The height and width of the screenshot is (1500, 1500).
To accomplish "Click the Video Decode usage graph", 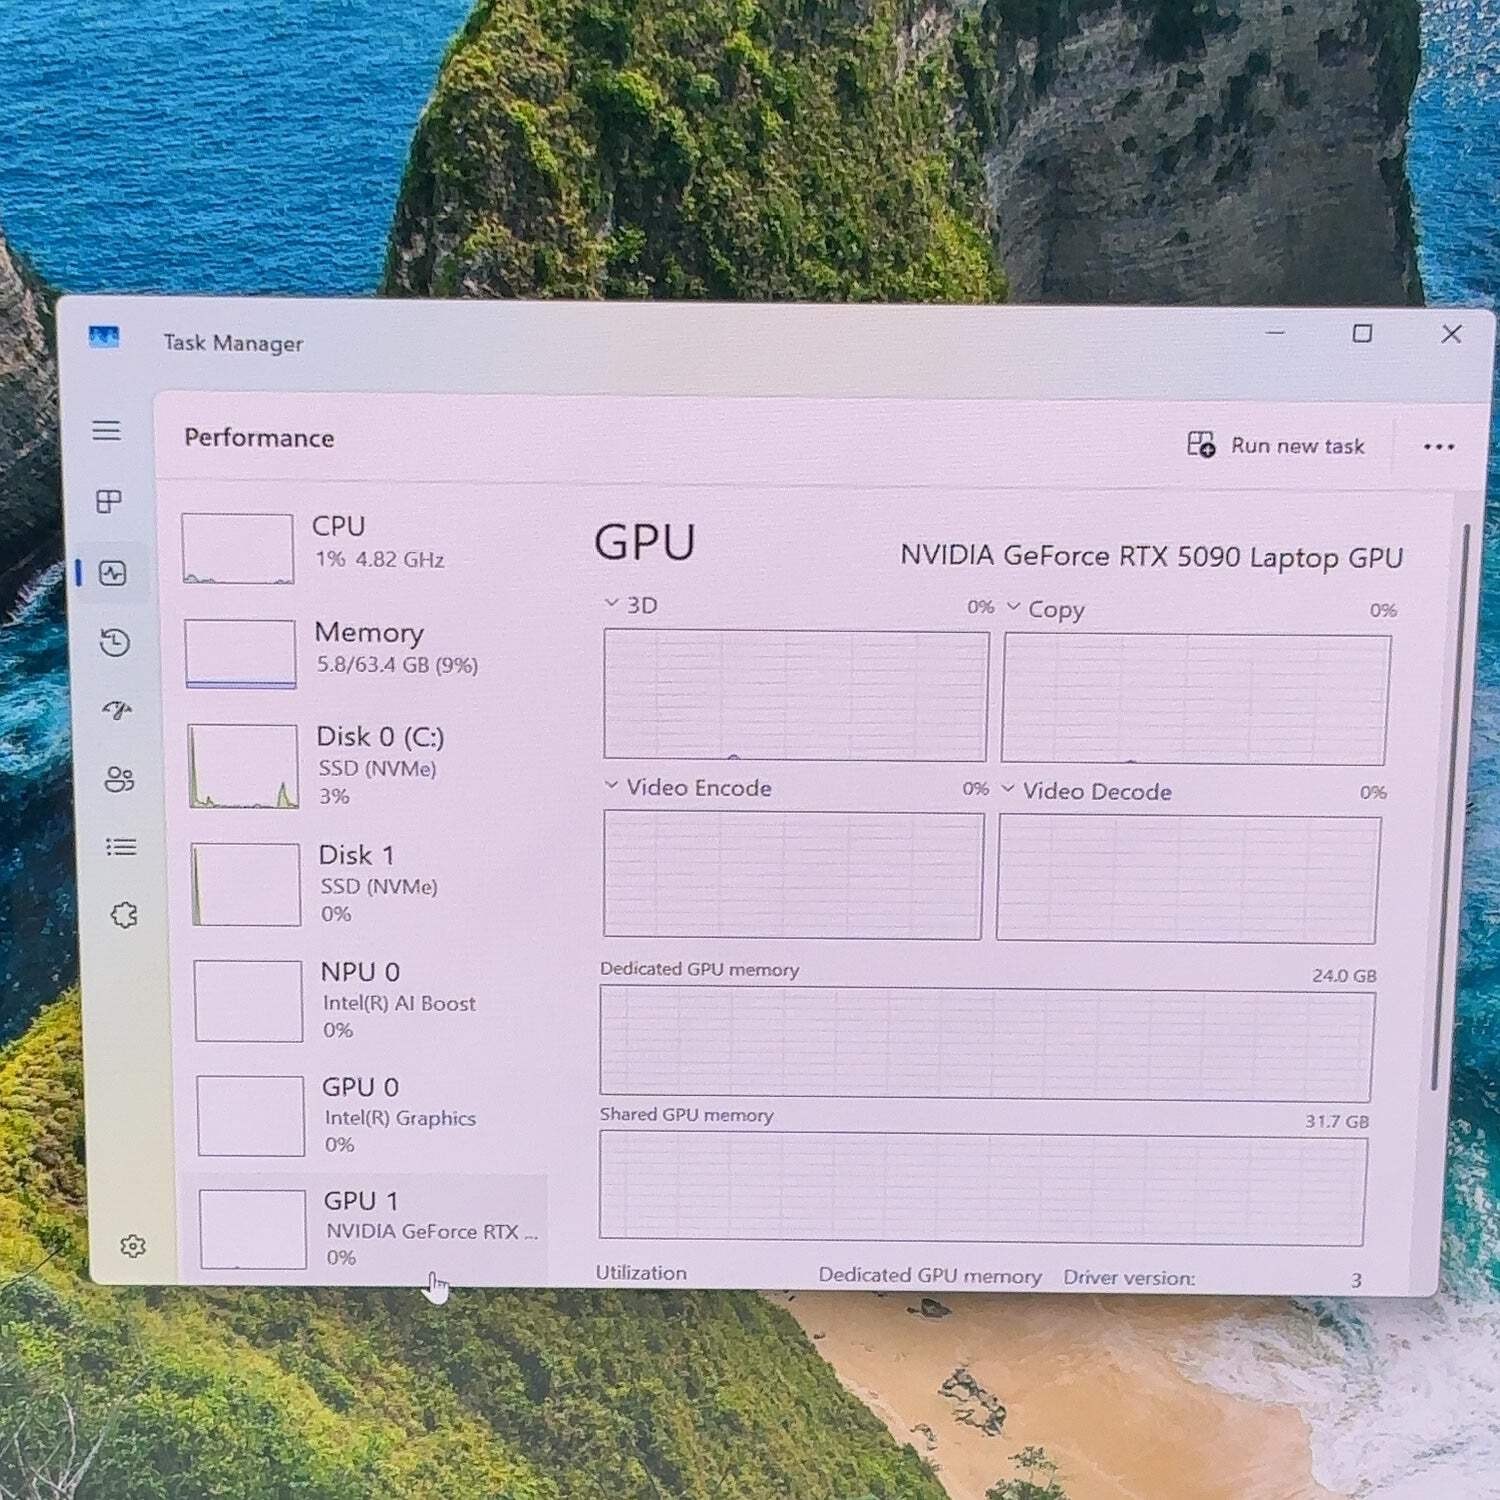I will pyautogui.click(x=1189, y=879).
